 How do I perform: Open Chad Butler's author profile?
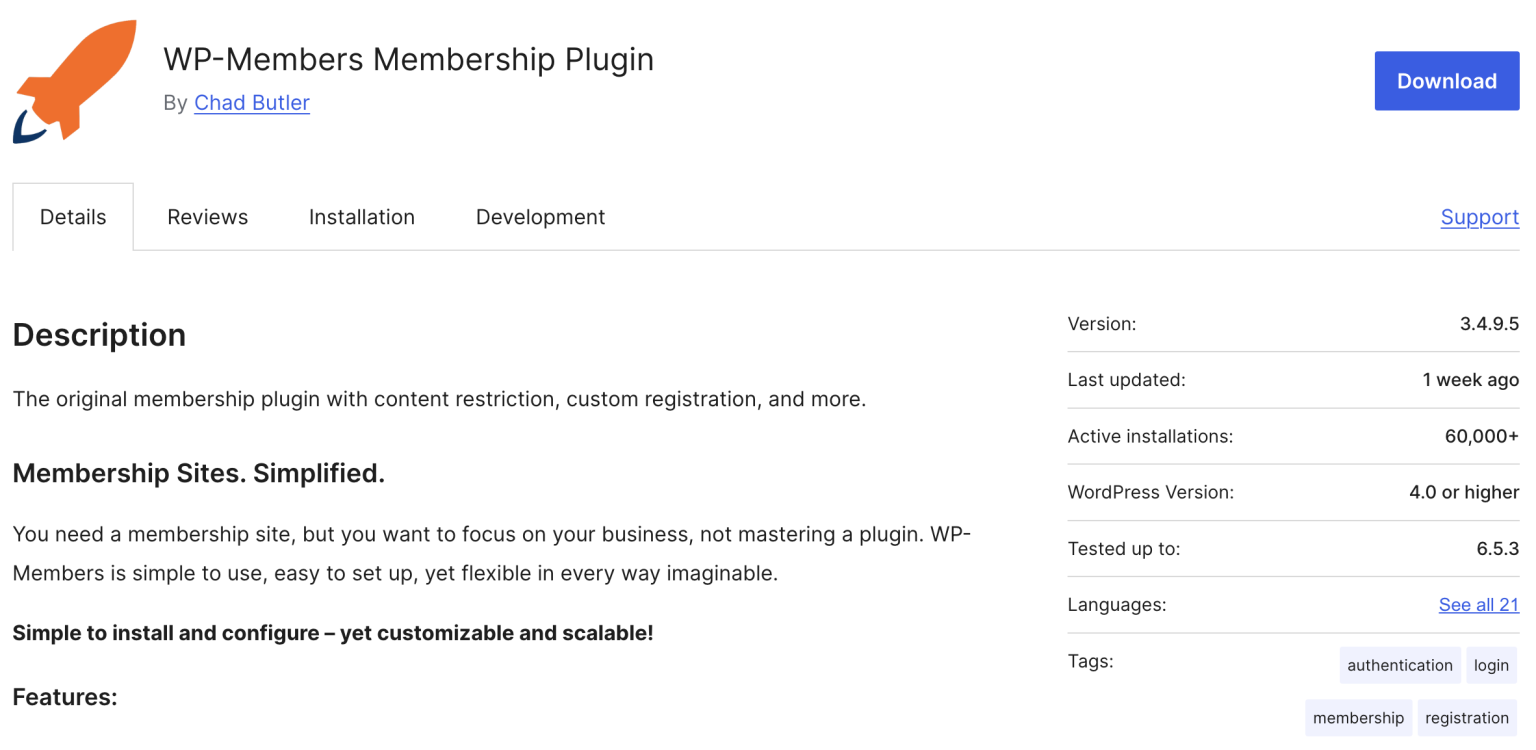point(251,102)
